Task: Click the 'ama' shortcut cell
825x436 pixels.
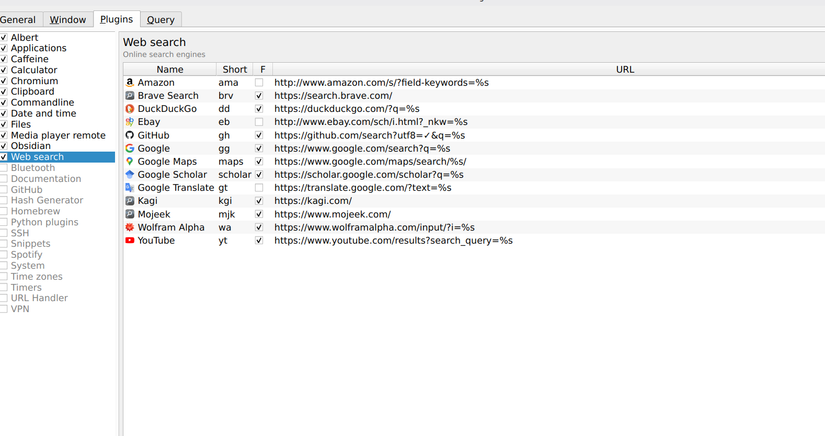Action: tap(235, 83)
